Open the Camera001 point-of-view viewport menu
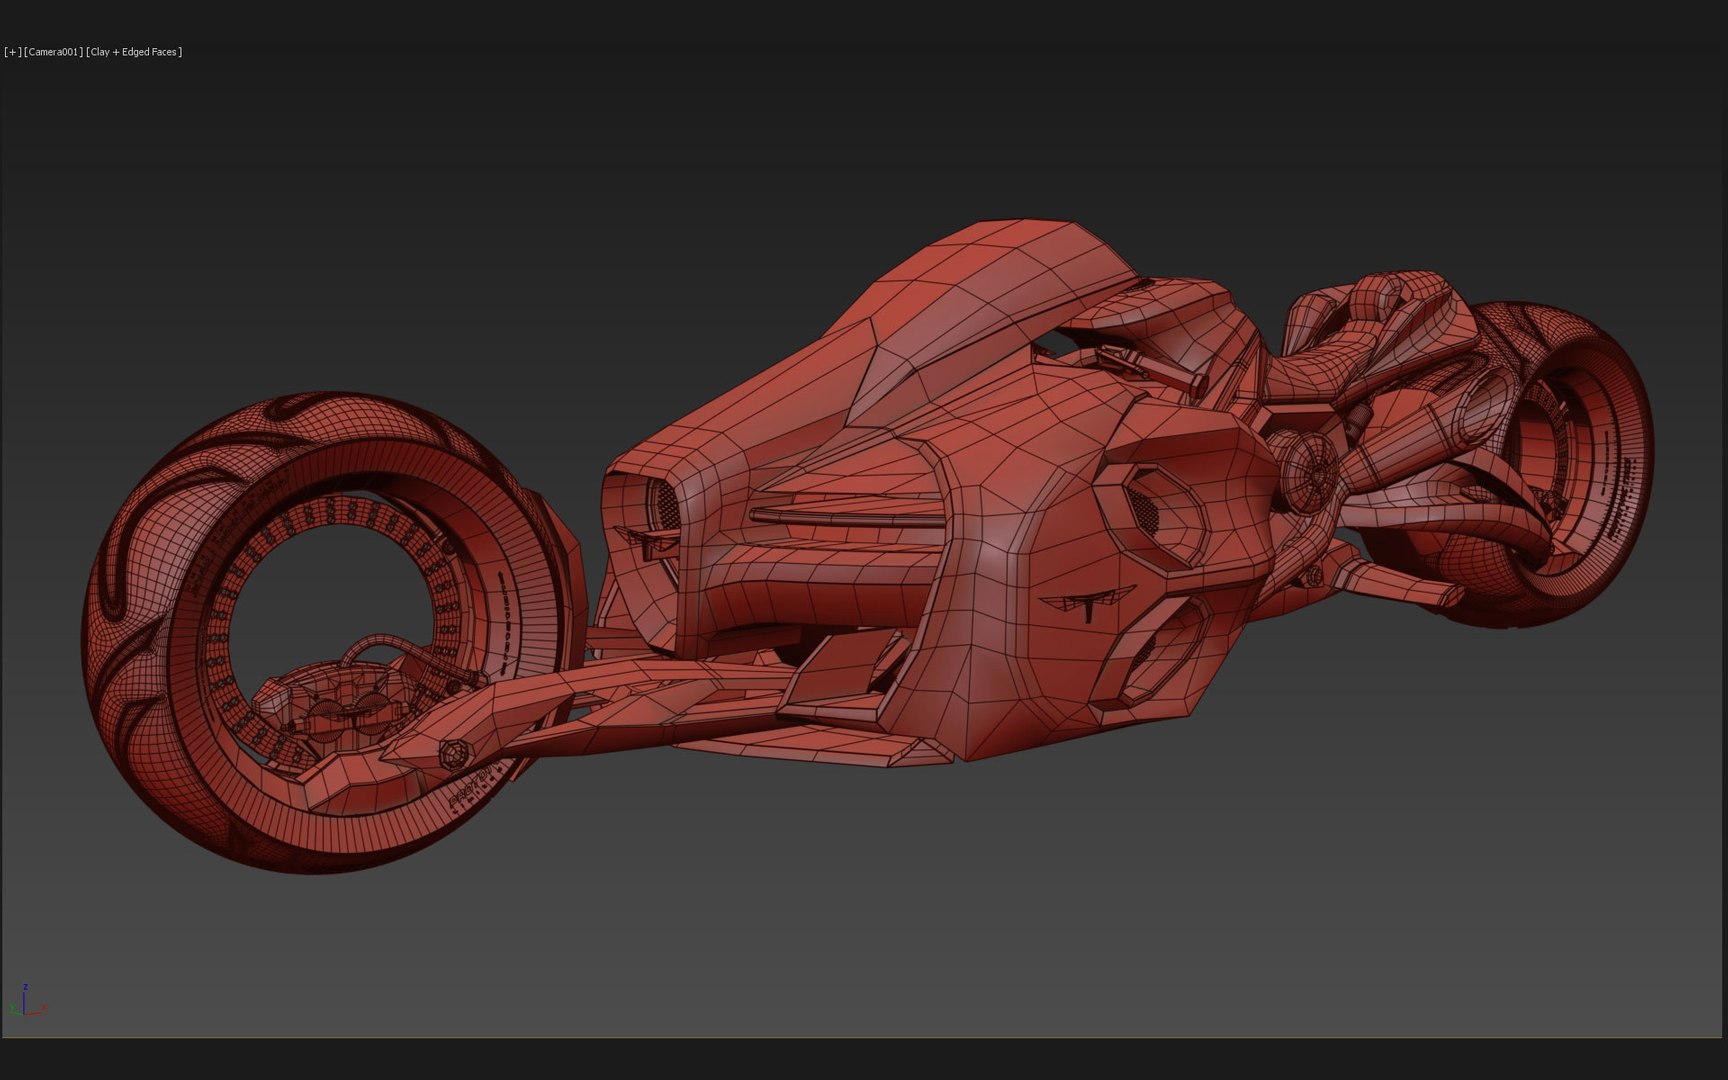 [54, 52]
